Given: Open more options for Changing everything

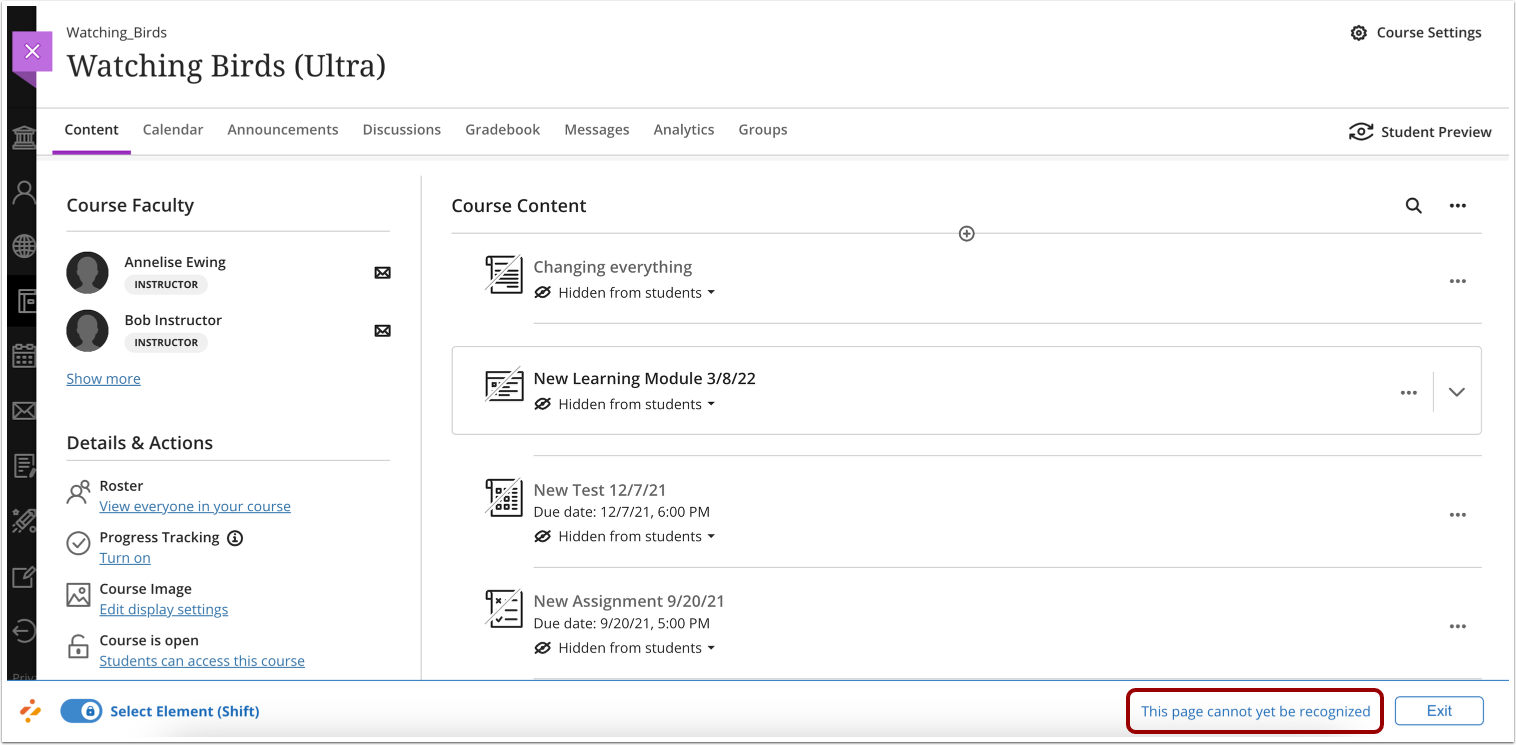Looking at the screenshot, I should [1458, 281].
